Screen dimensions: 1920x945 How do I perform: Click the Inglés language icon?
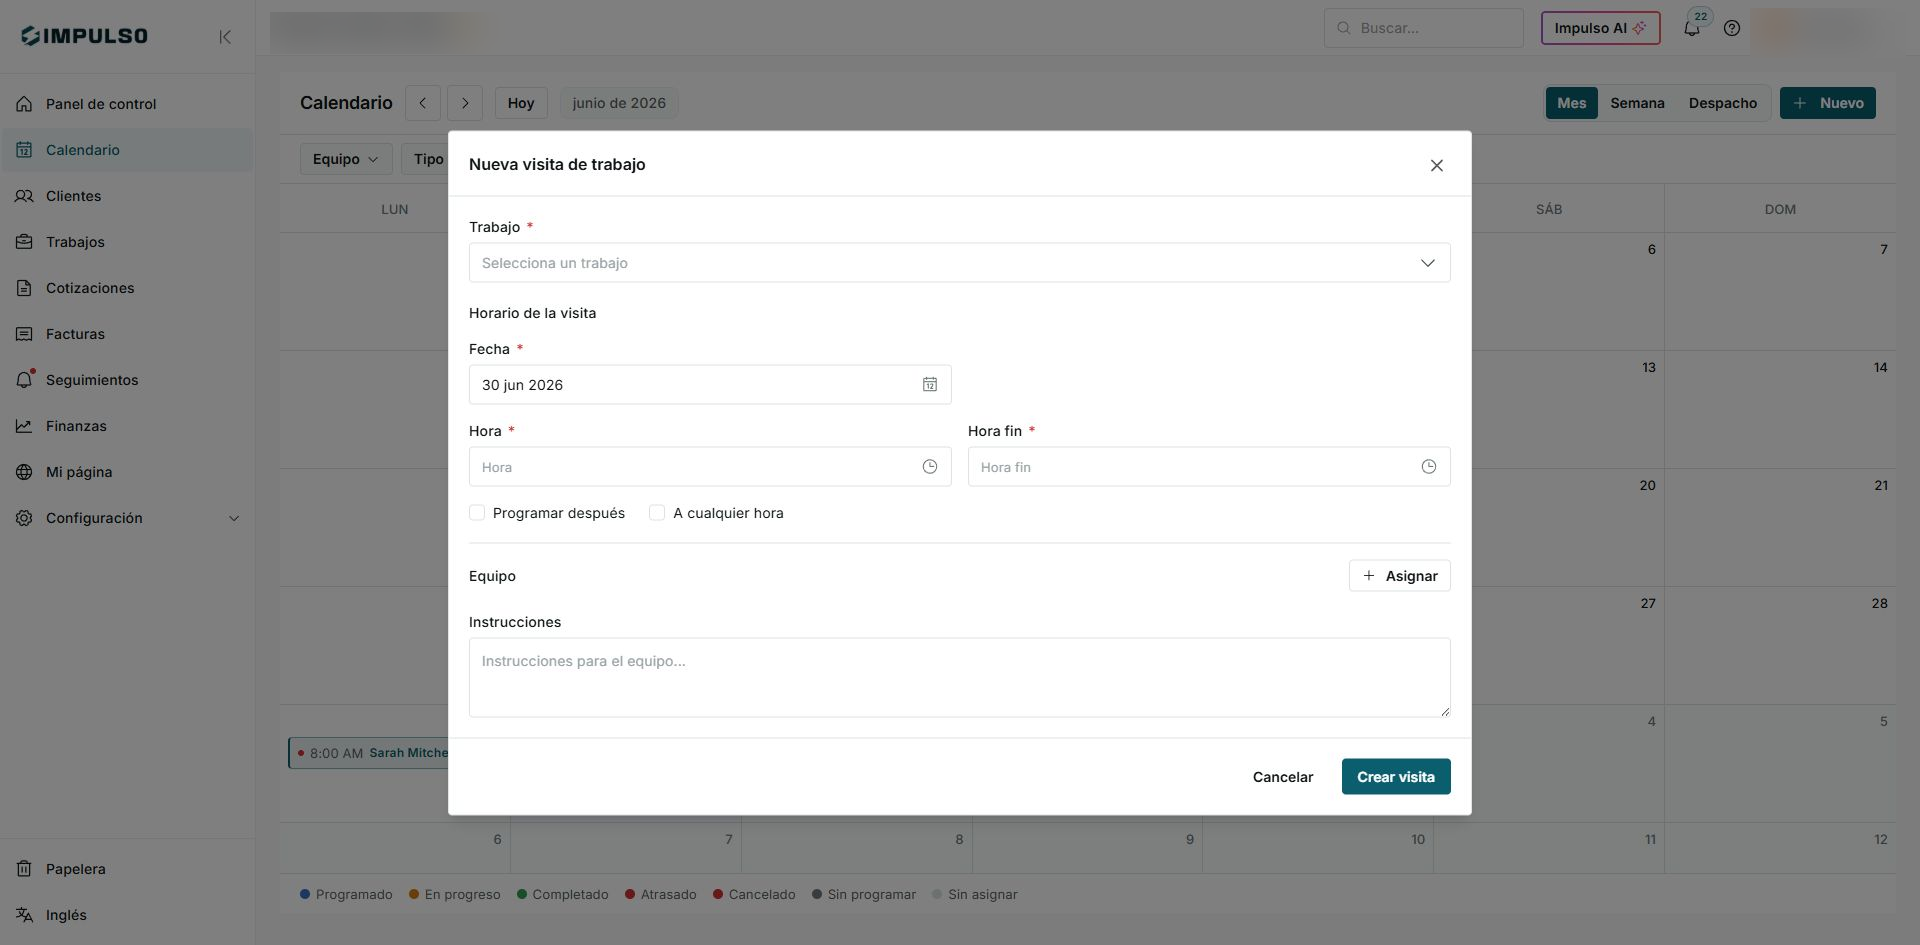point(24,915)
